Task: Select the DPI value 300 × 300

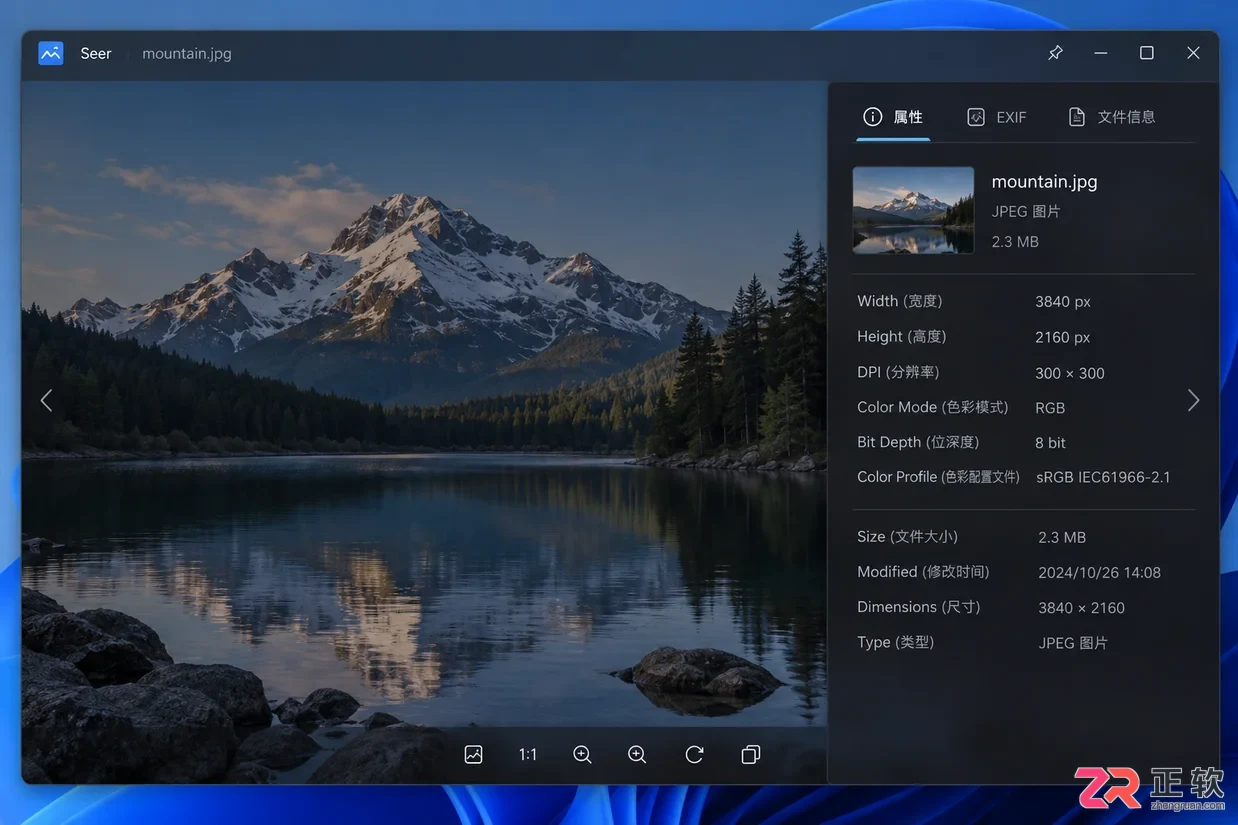Action: (1070, 373)
